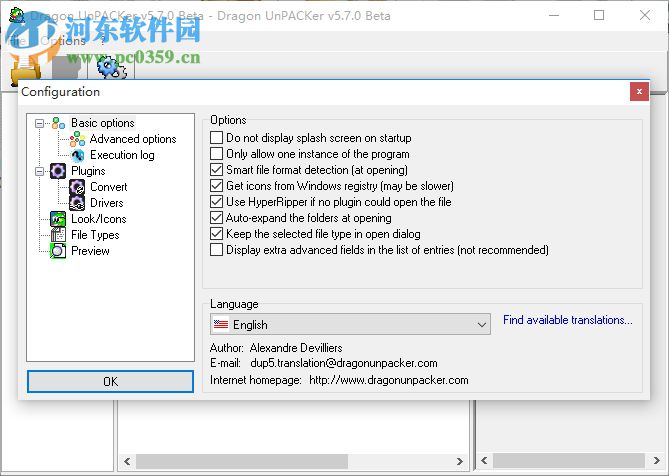This screenshot has width=669, height=476.
Task: Click the Look/Icons tree icon
Action: tap(58, 219)
